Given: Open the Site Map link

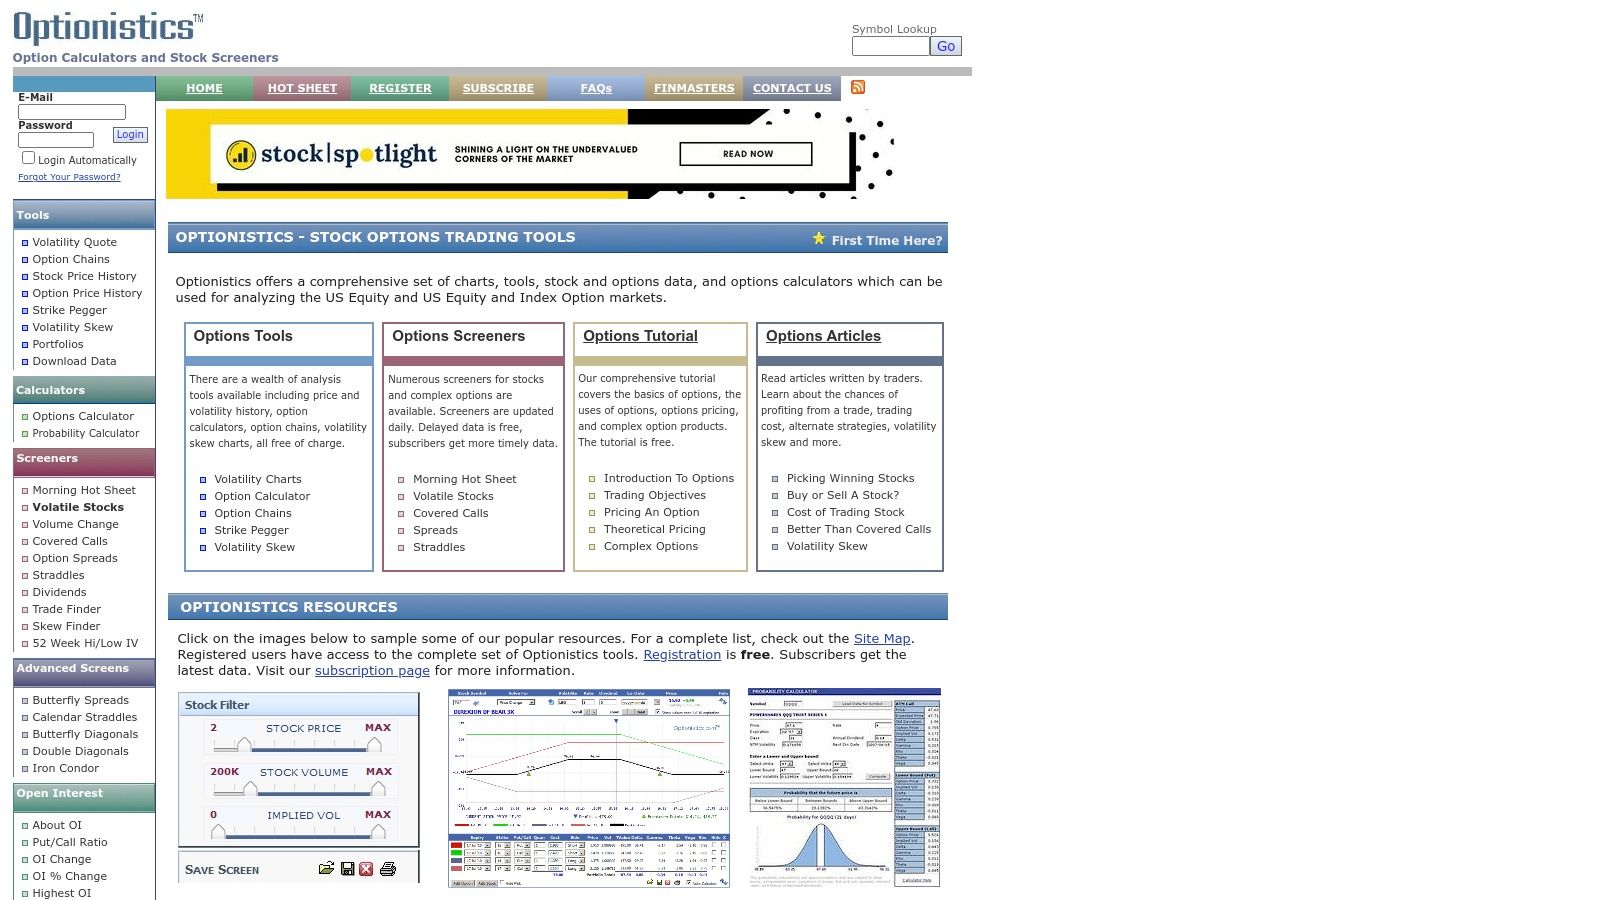Looking at the screenshot, I should click(x=882, y=638).
